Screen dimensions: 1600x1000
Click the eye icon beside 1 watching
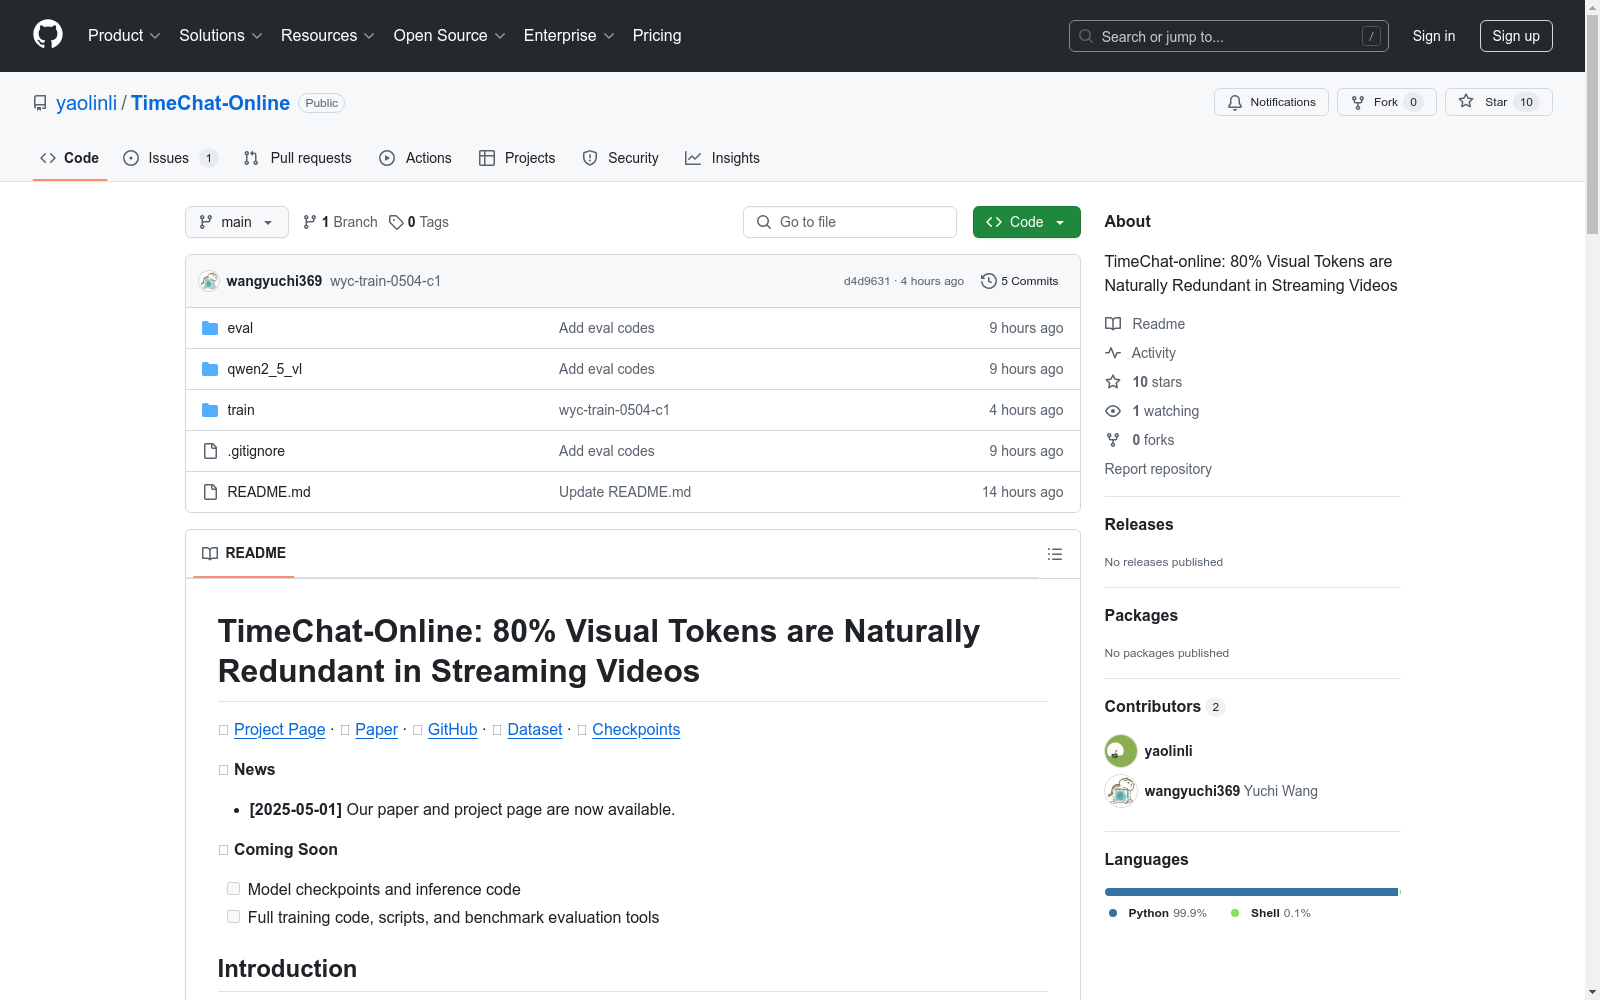click(x=1113, y=411)
